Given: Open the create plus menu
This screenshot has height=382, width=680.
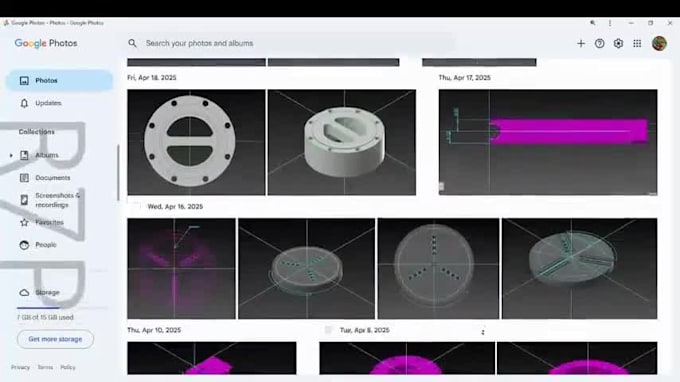Looking at the screenshot, I should [x=581, y=43].
